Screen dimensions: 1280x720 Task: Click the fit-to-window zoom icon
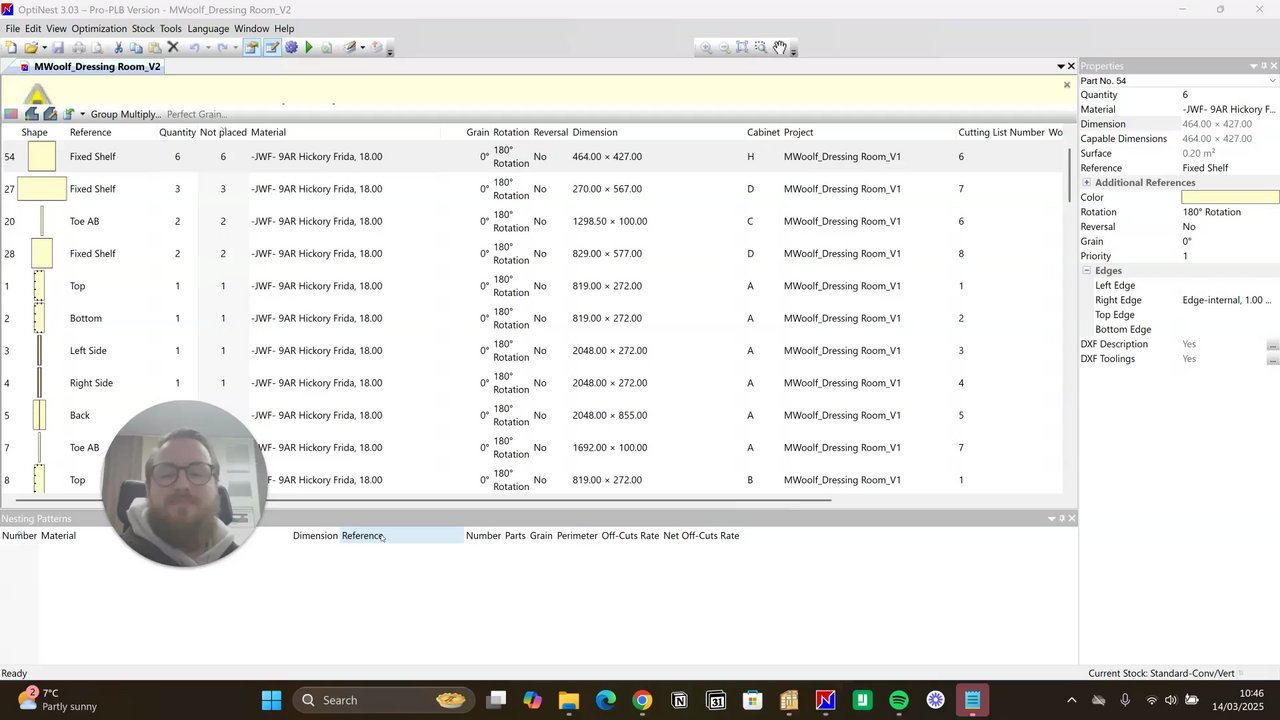coord(742,47)
